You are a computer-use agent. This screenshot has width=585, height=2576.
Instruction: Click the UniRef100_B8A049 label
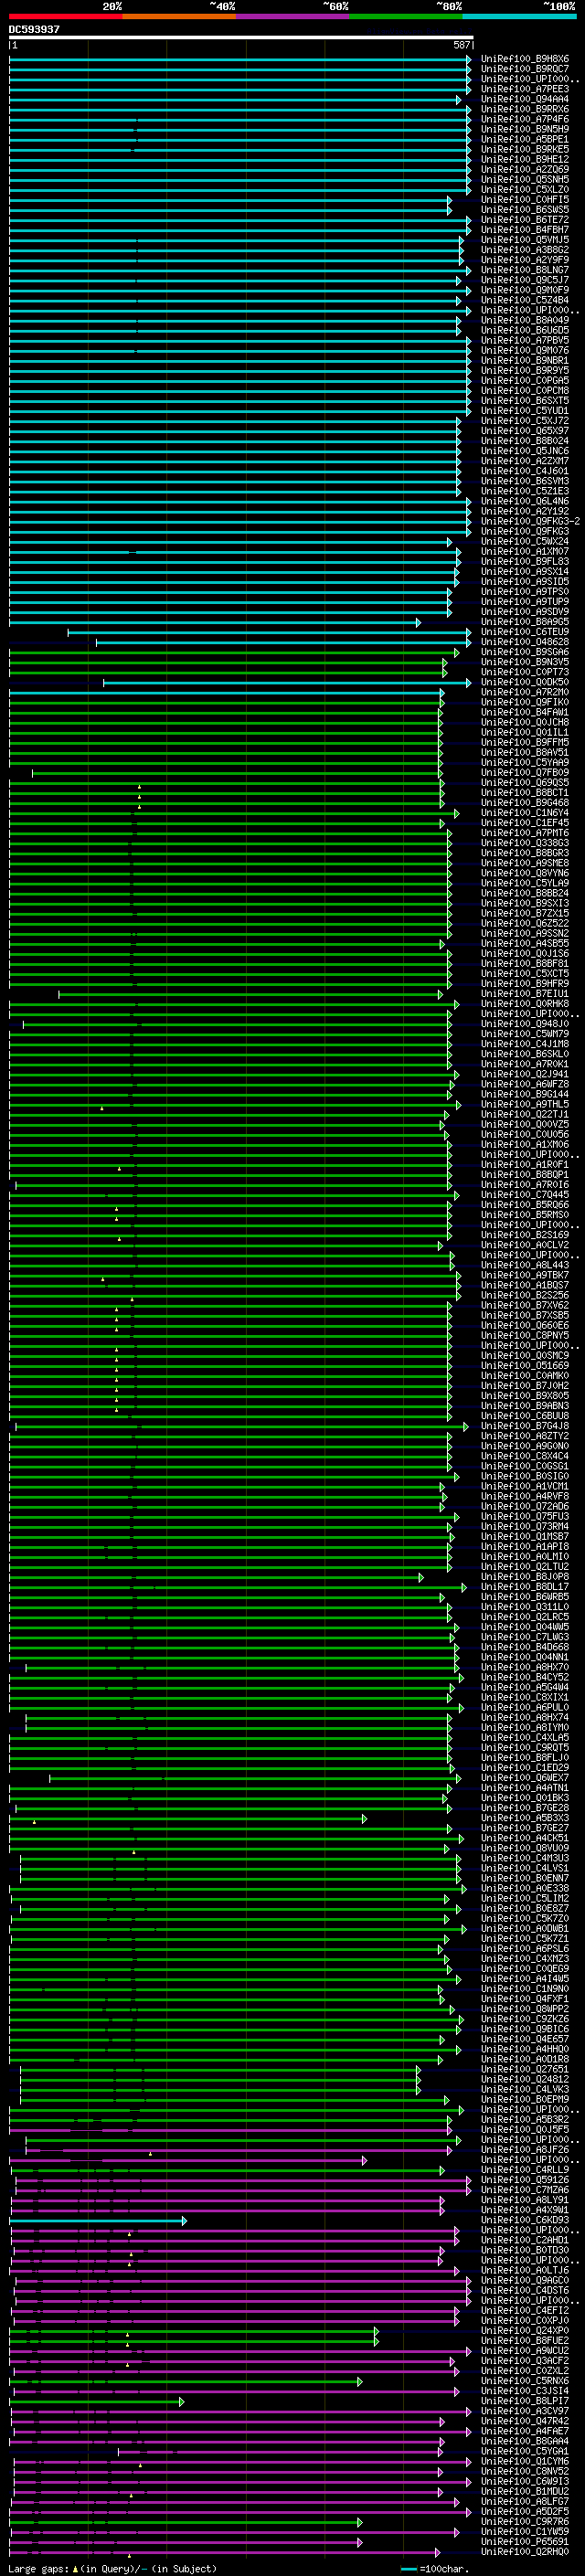[x=525, y=320]
